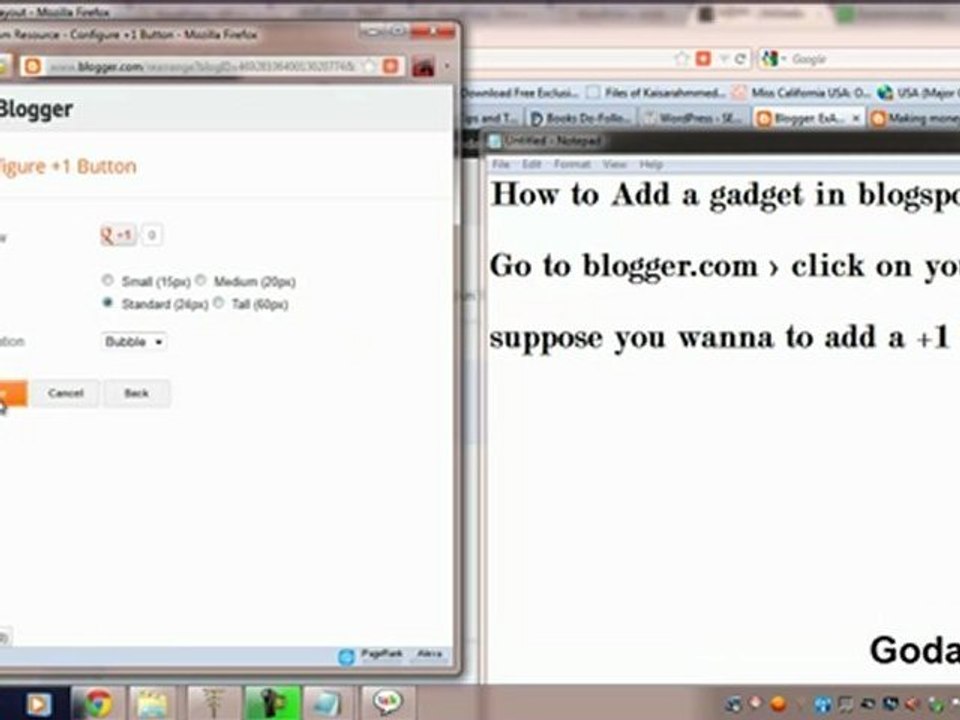Click the tree-shaped app icon in the taskbar

[x=212, y=704]
